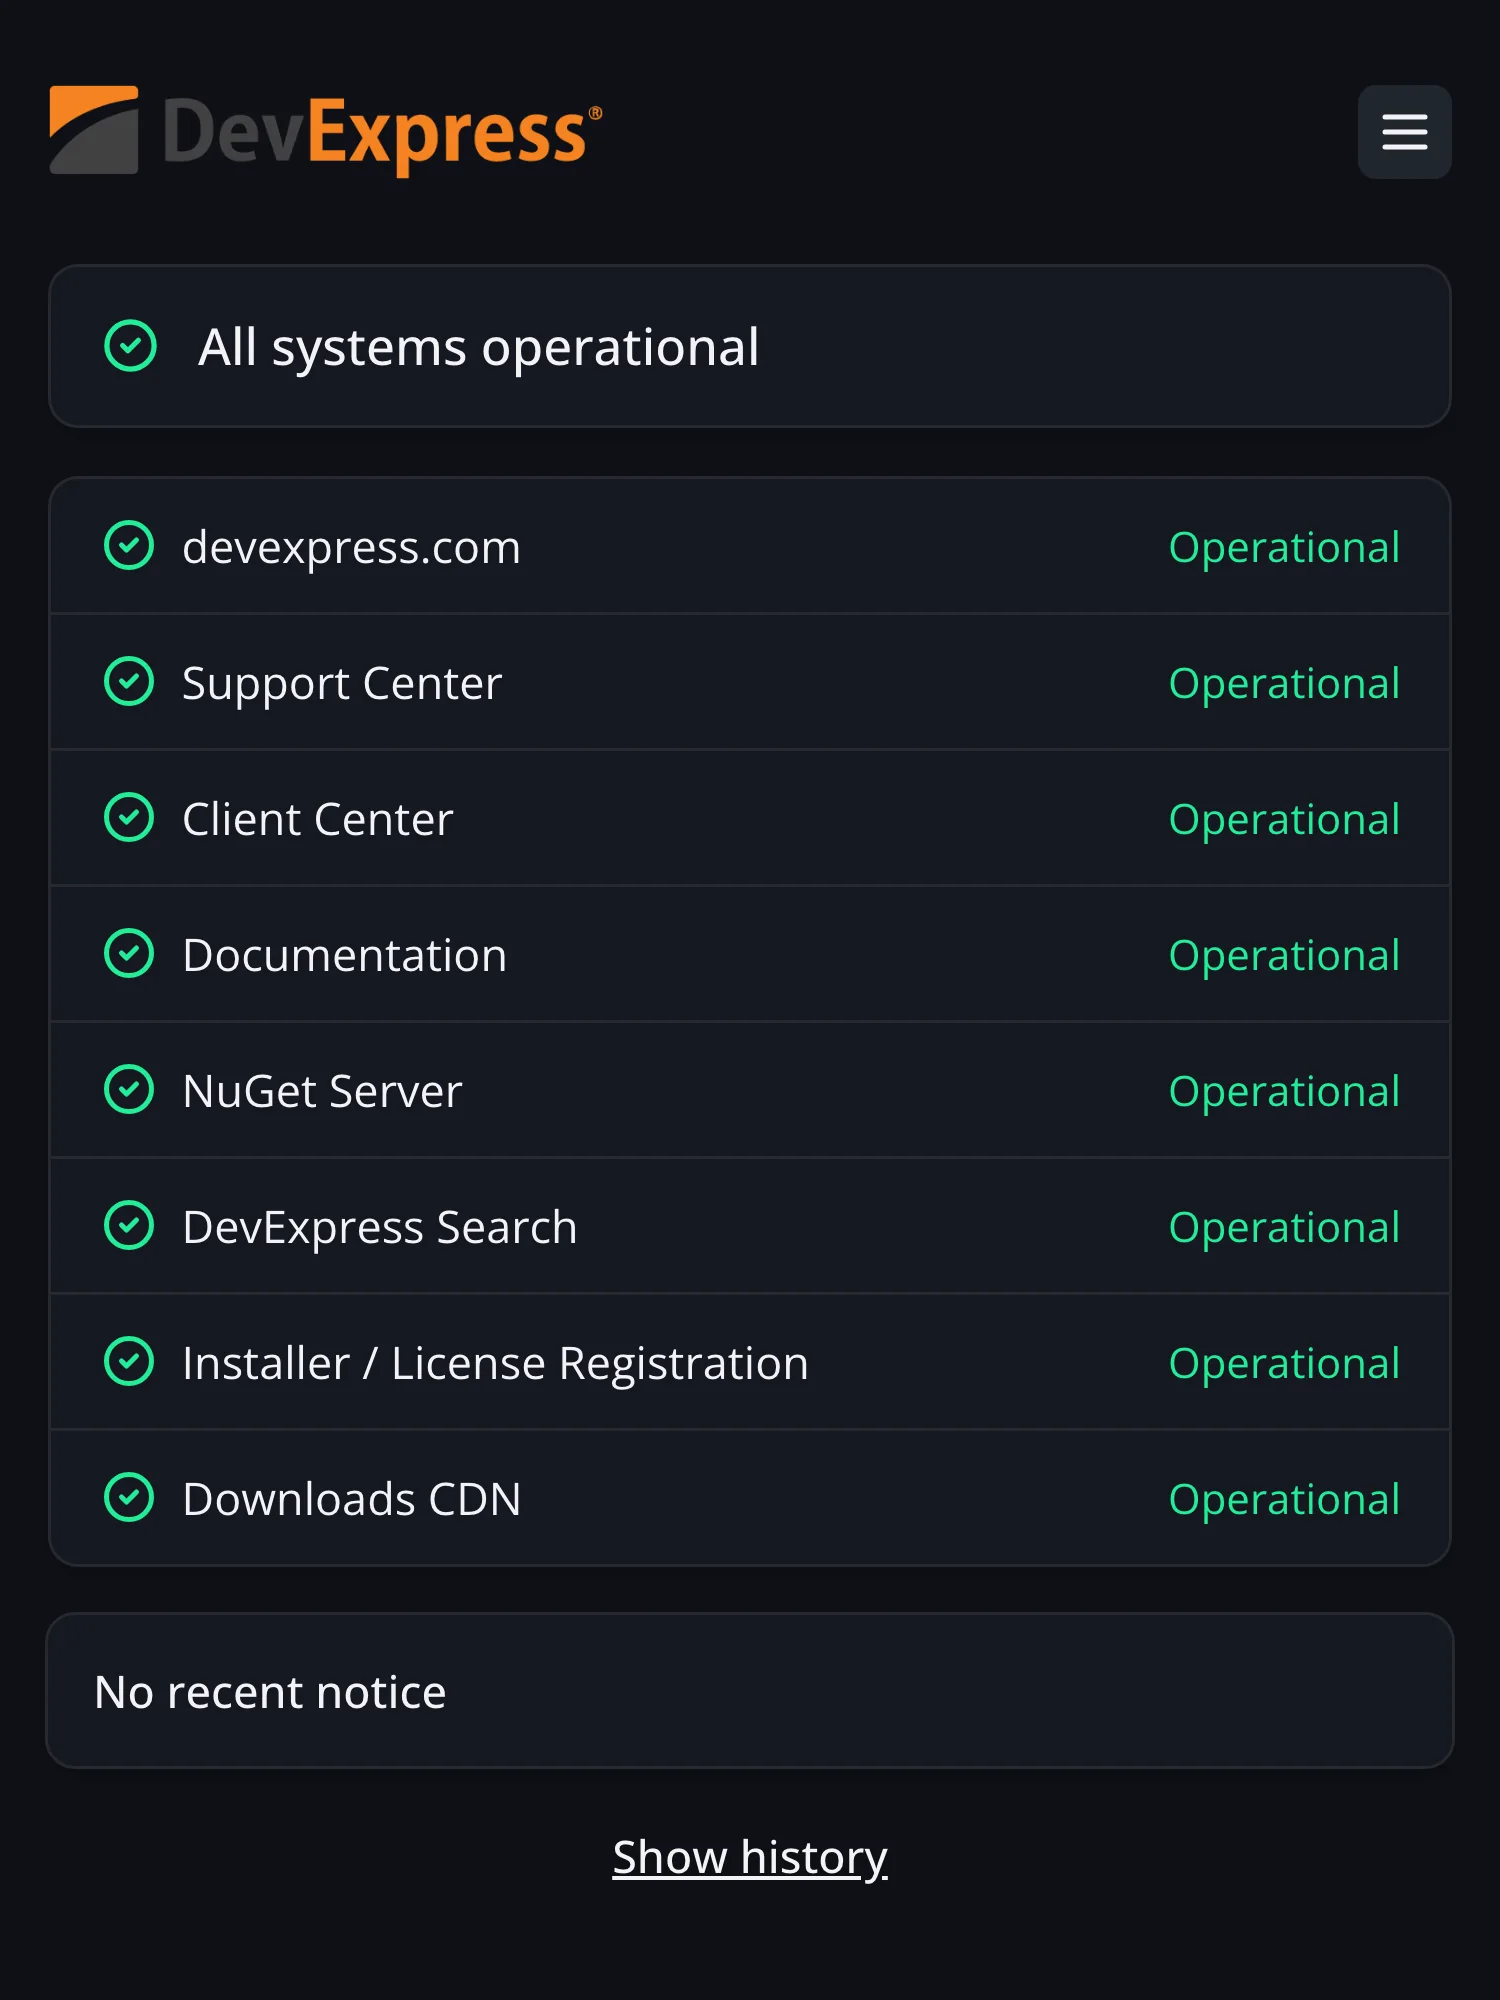Click the check icon beside DevExpress Search
The width and height of the screenshot is (1500, 2000).
[x=129, y=1226]
